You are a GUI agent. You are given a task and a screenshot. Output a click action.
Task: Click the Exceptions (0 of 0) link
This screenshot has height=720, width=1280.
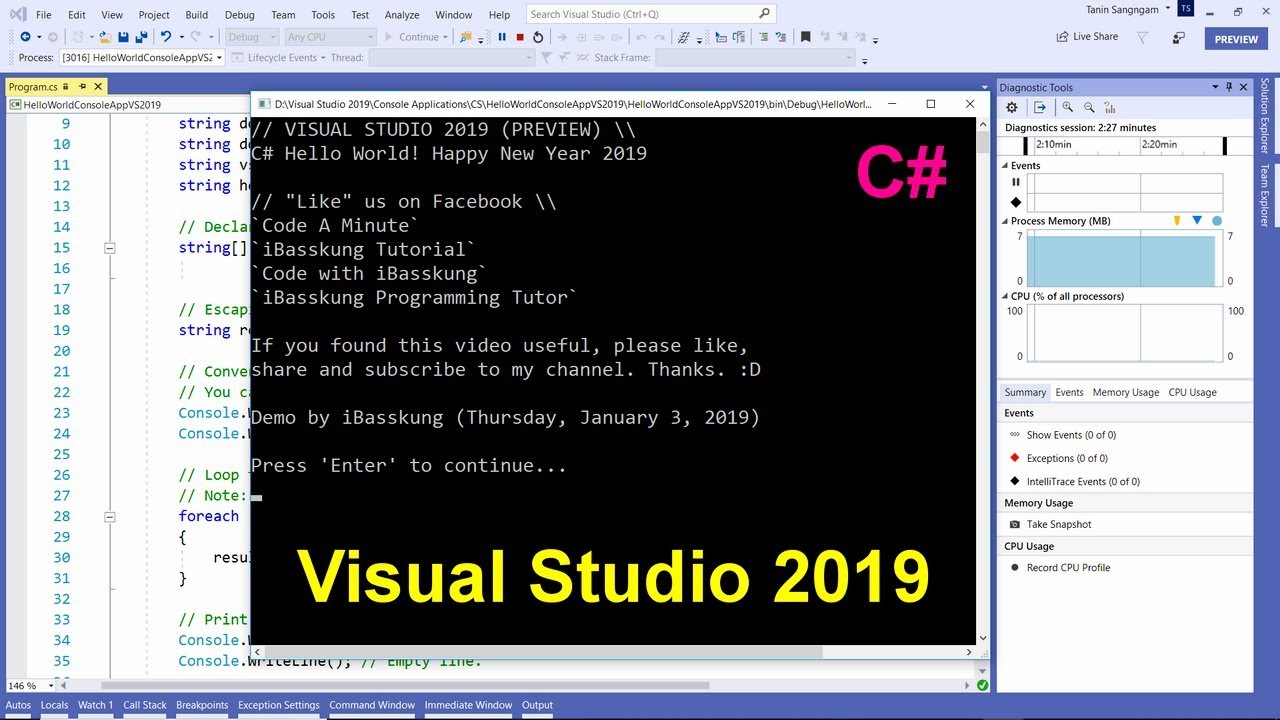[x=1067, y=458]
